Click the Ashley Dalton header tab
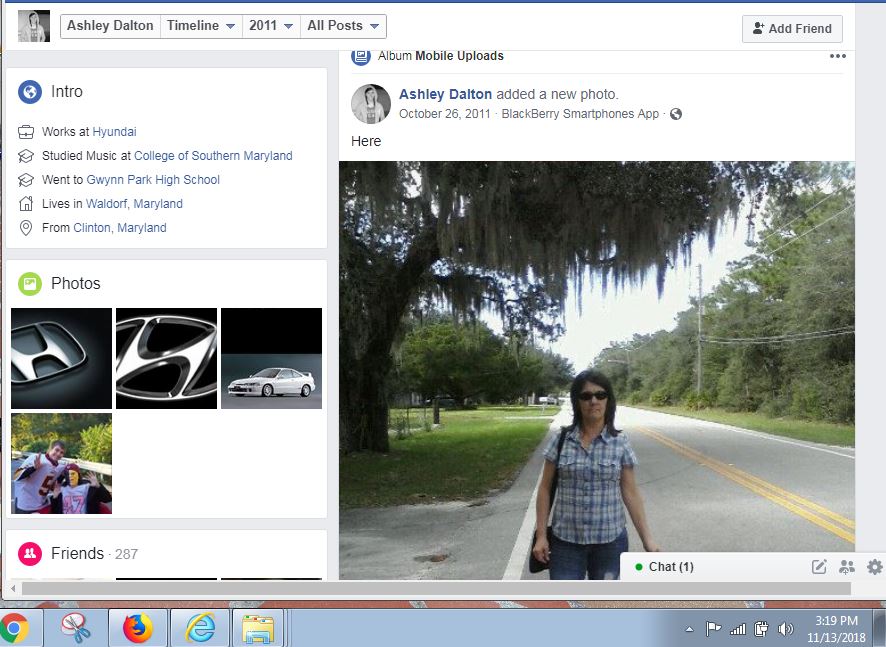 pyautogui.click(x=110, y=26)
